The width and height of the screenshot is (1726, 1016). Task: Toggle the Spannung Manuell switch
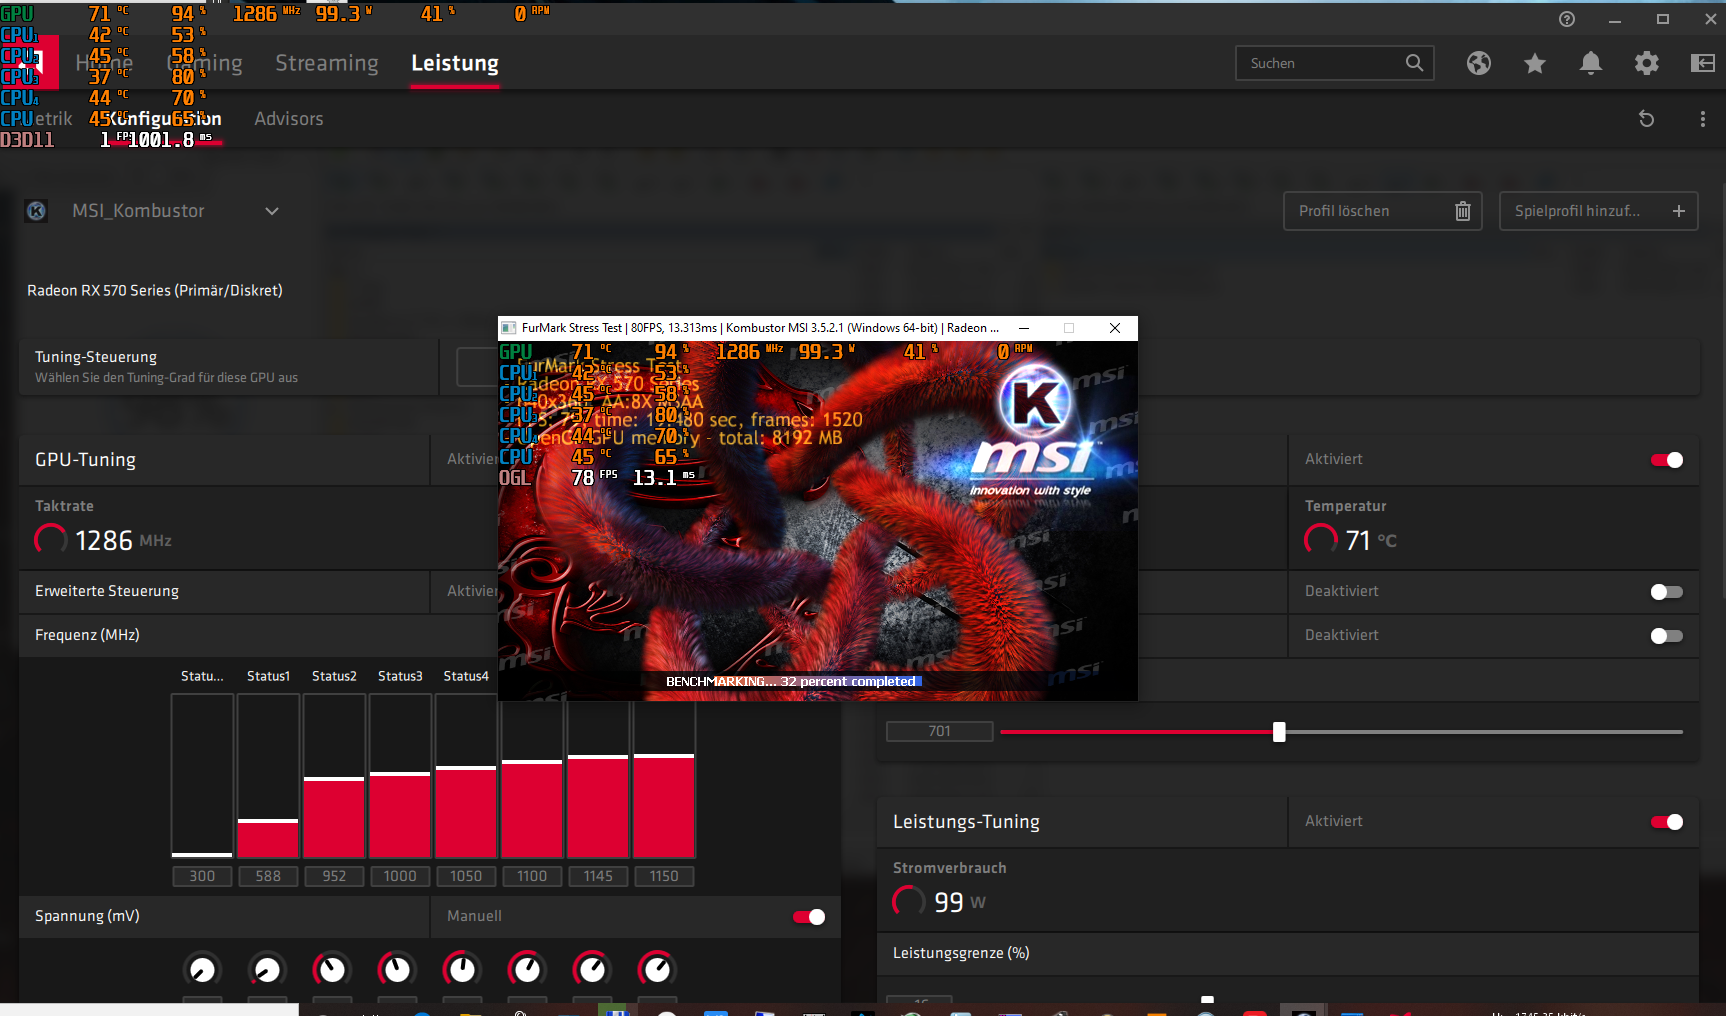click(809, 917)
